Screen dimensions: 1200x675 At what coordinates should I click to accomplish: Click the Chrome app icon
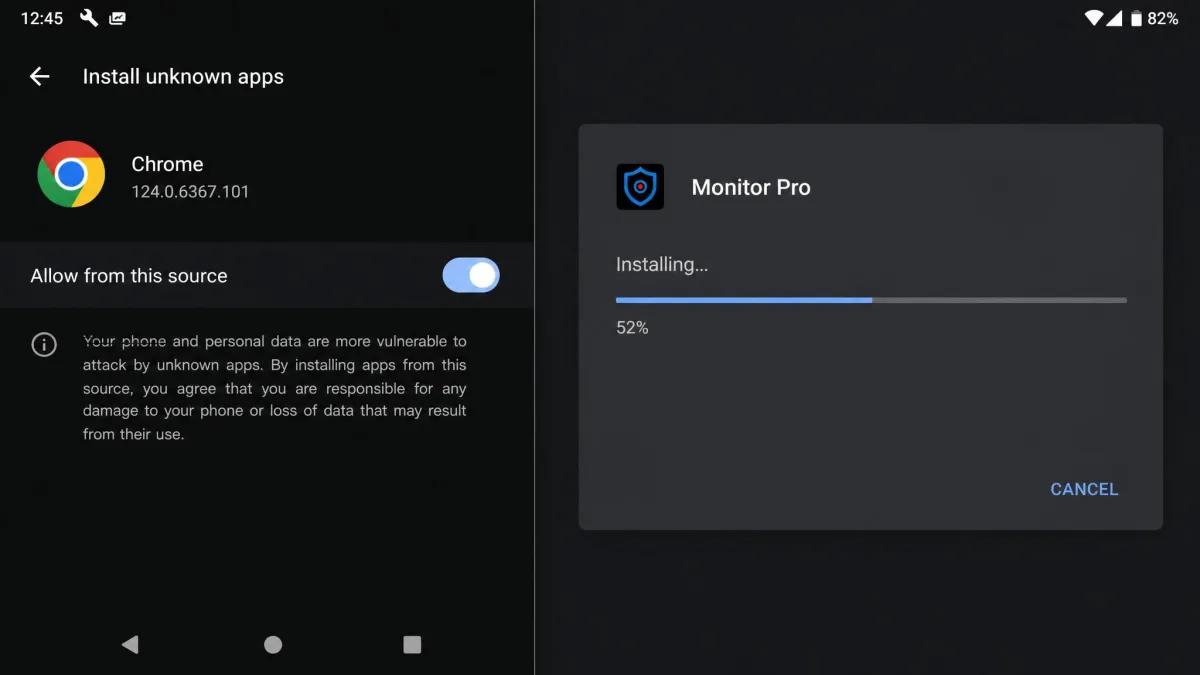[x=71, y=174]
